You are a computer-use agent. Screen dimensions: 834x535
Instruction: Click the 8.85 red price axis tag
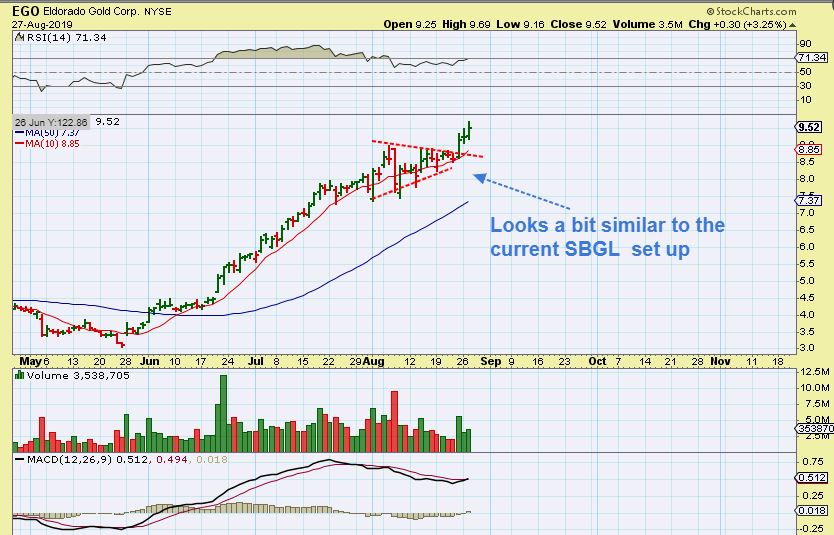(x=810, y=150)
